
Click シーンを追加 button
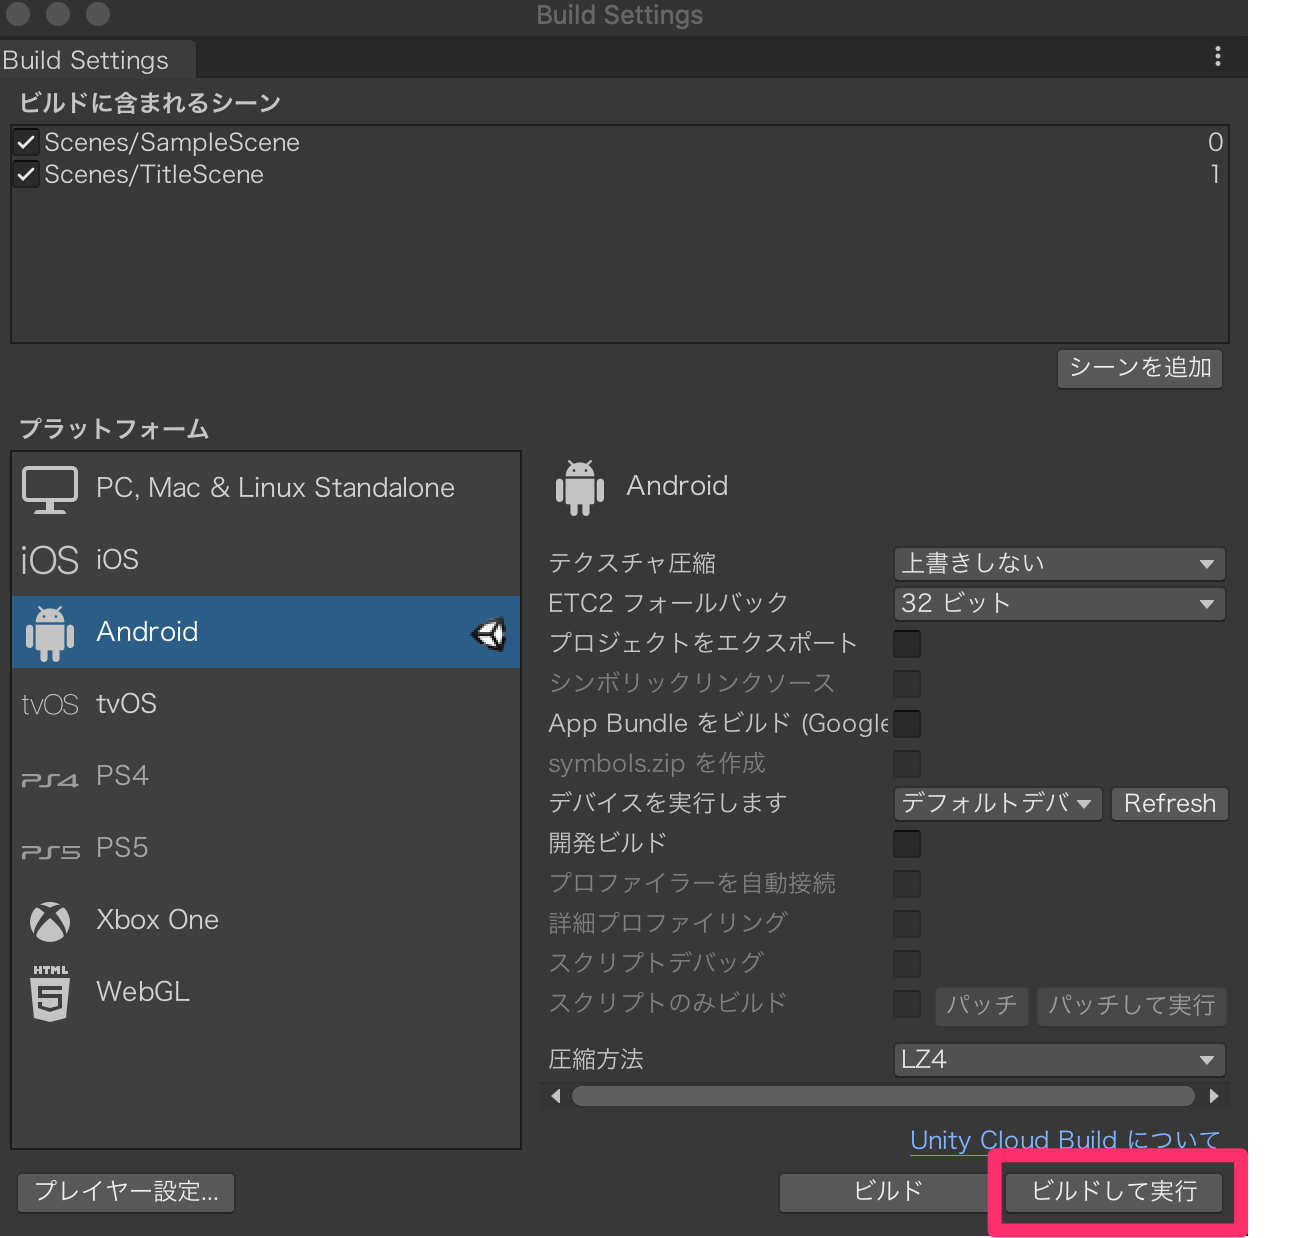coord(1140,368)
